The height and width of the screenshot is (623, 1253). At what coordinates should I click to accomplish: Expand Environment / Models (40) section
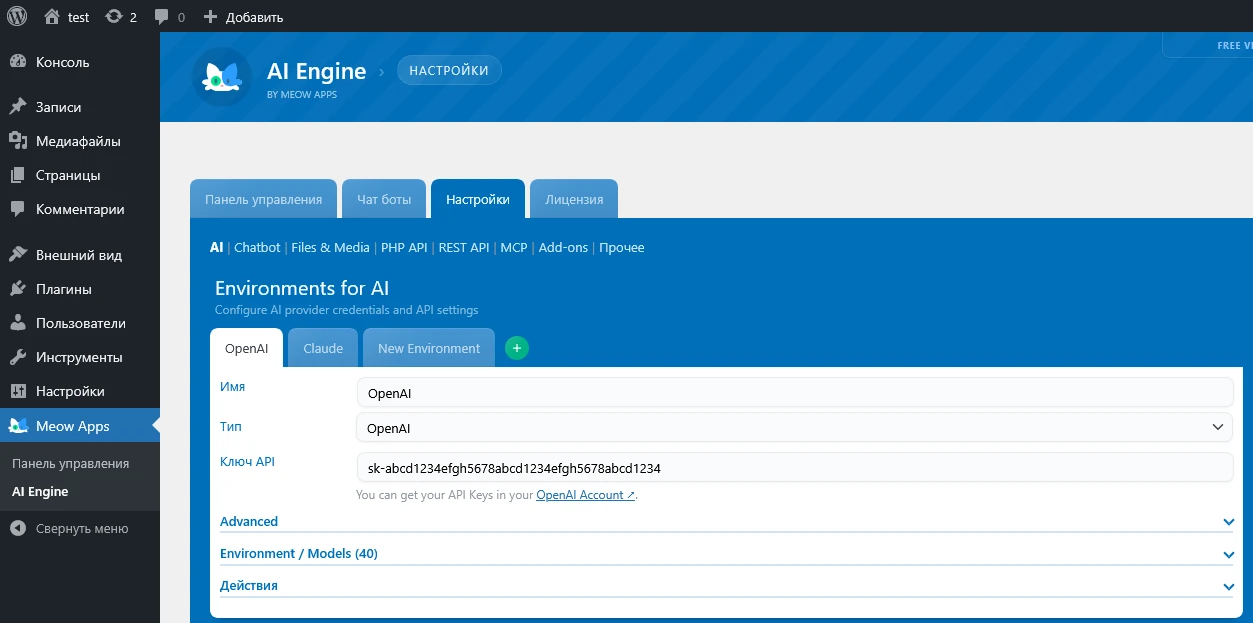click(728, 553)
